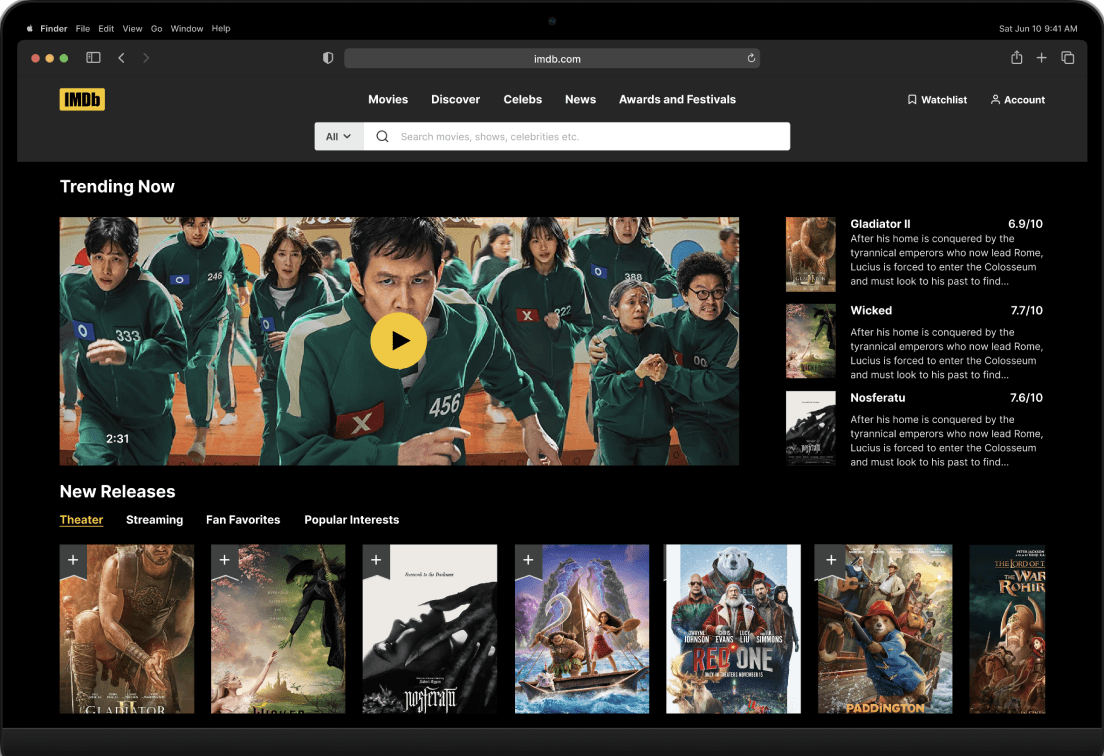Click the Trending Now heading
Viewport: 1104px width, 756px height.
(117, 187)
